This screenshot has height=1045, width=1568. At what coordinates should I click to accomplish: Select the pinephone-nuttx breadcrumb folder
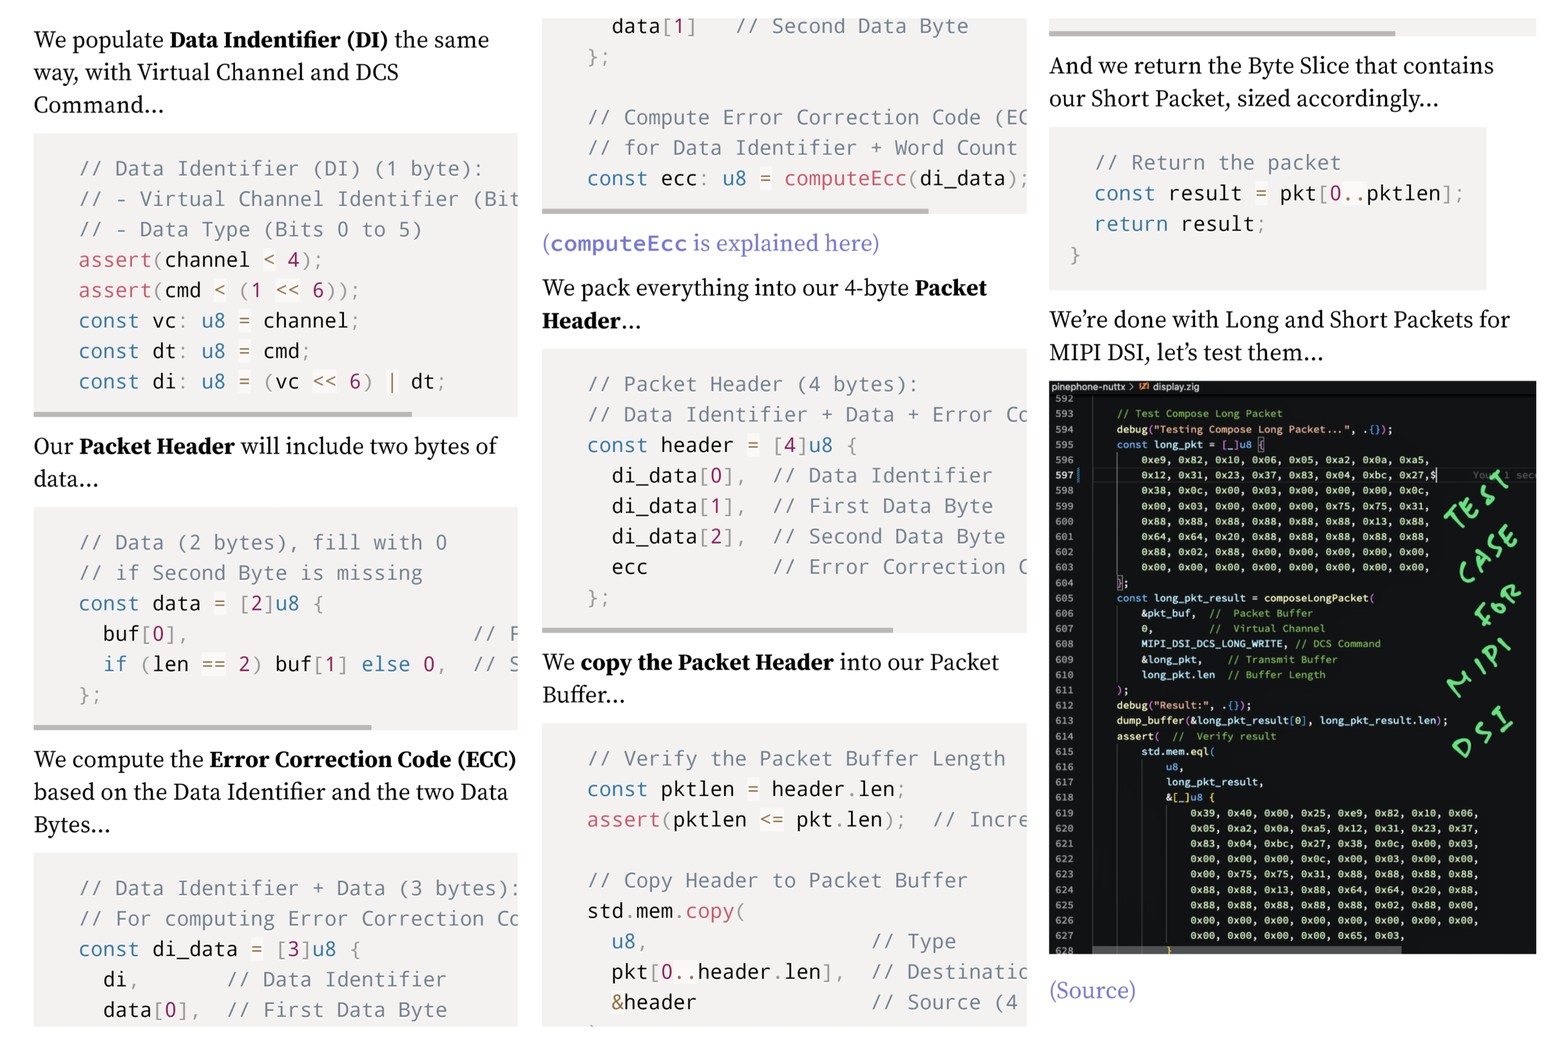tap(1088, 387)
